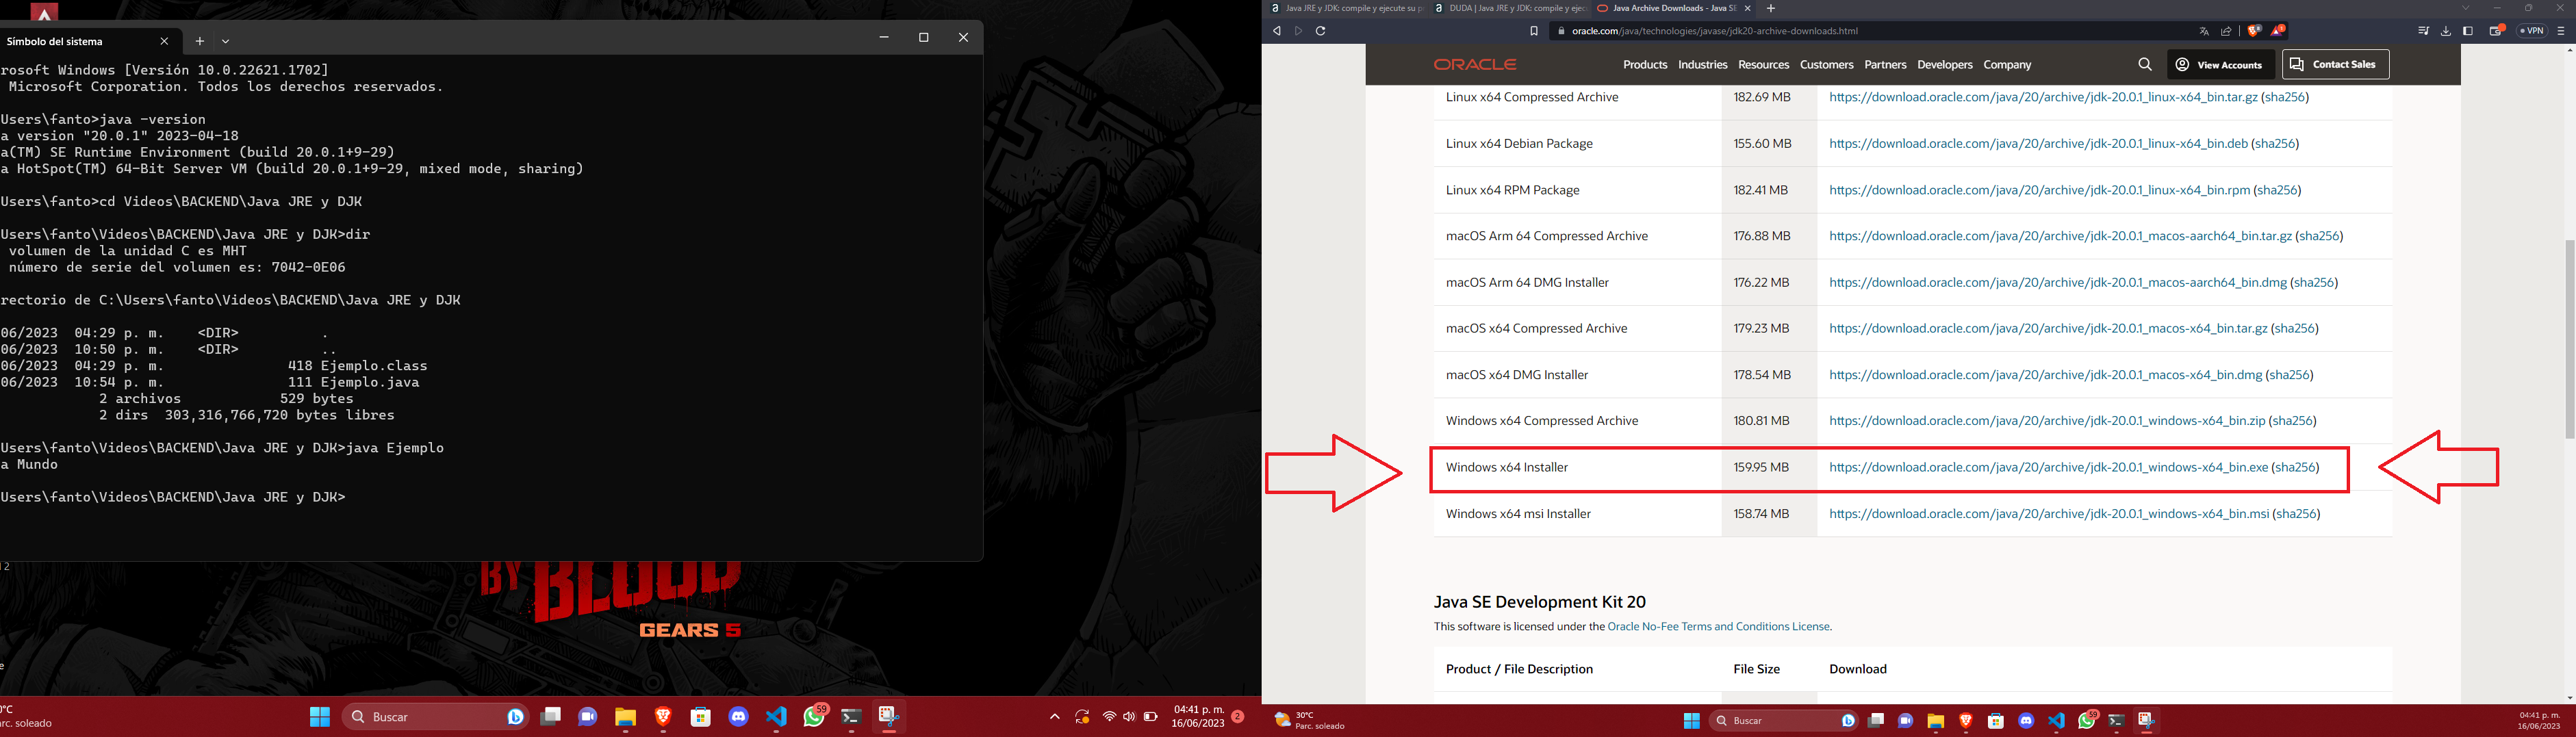Image resolution: width=2576 pixels, height=737 pixels.
Task: Open the Oracle No-Fee Terms and Conditions License
Action: click(x=1718, y=627)
